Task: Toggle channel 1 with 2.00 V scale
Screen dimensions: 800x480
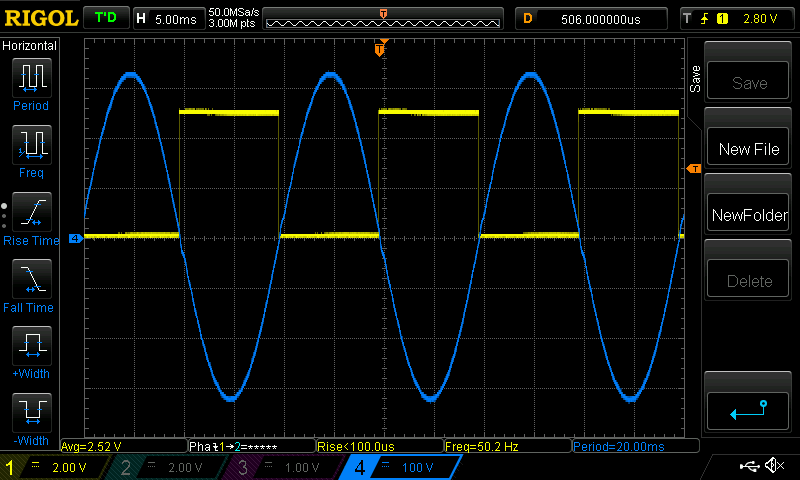Action: (55, 467)
